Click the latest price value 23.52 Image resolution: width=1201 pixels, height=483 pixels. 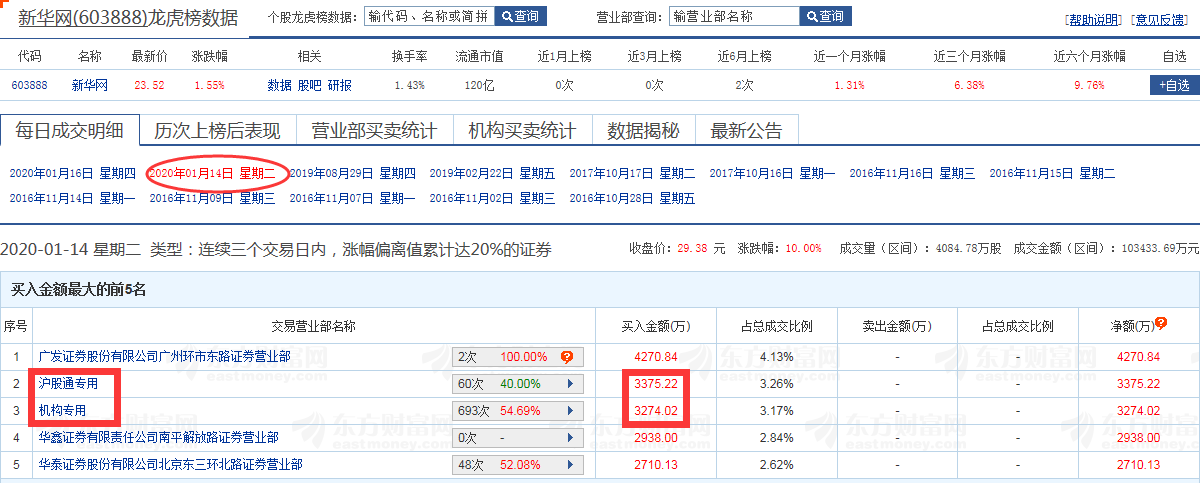coord(148,86)
